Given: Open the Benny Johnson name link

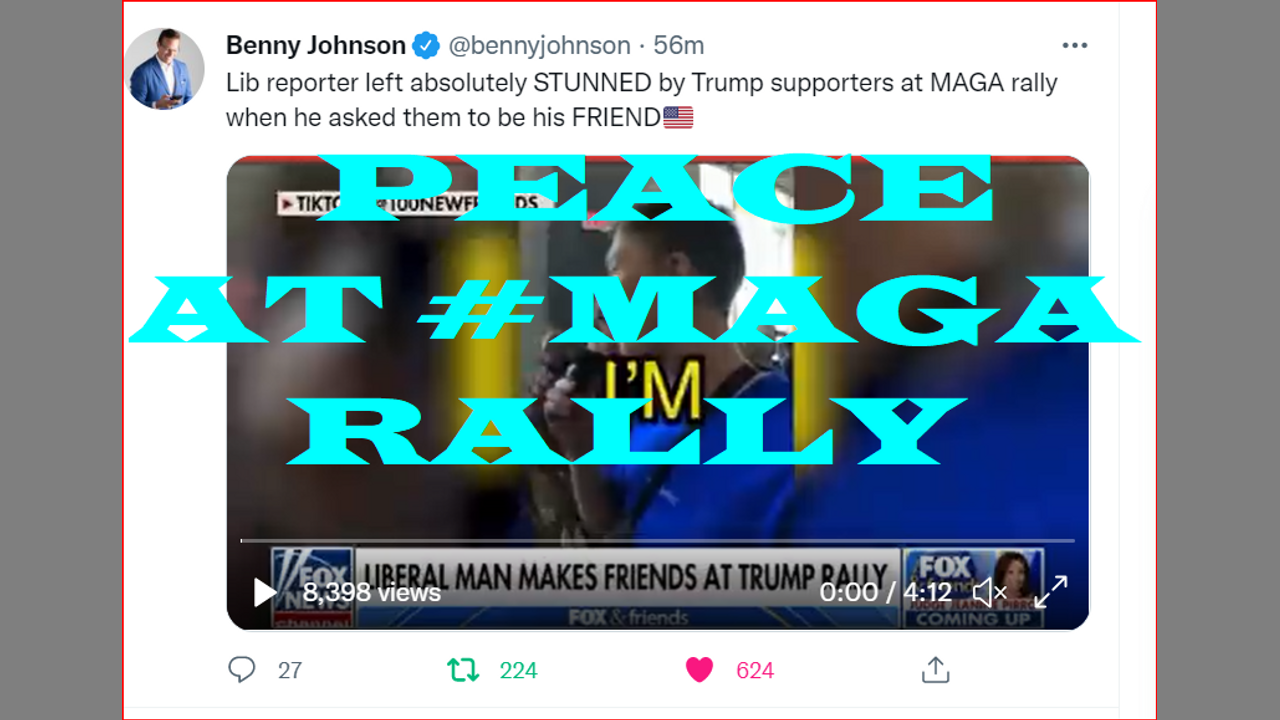Looking at the screenshot, I should click(x=316, y=45).
